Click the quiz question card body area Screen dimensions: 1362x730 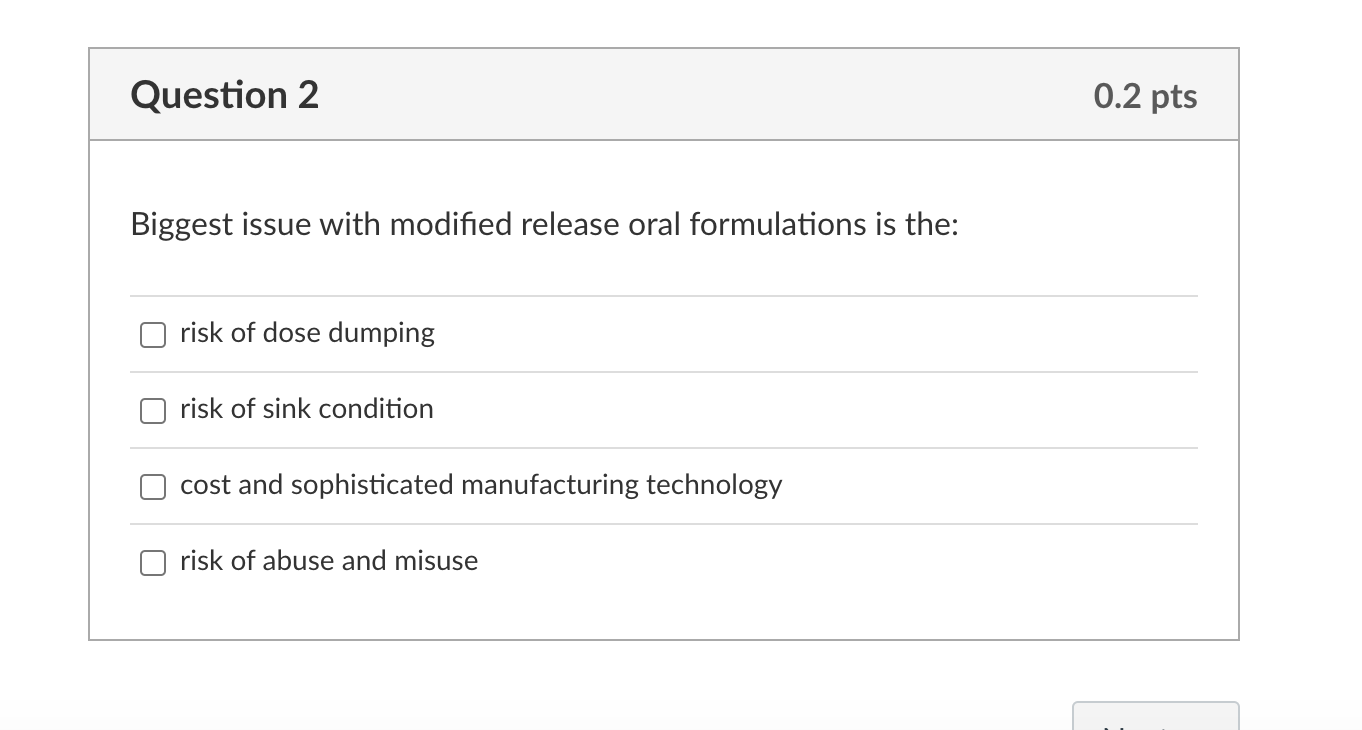pos(662,390)
